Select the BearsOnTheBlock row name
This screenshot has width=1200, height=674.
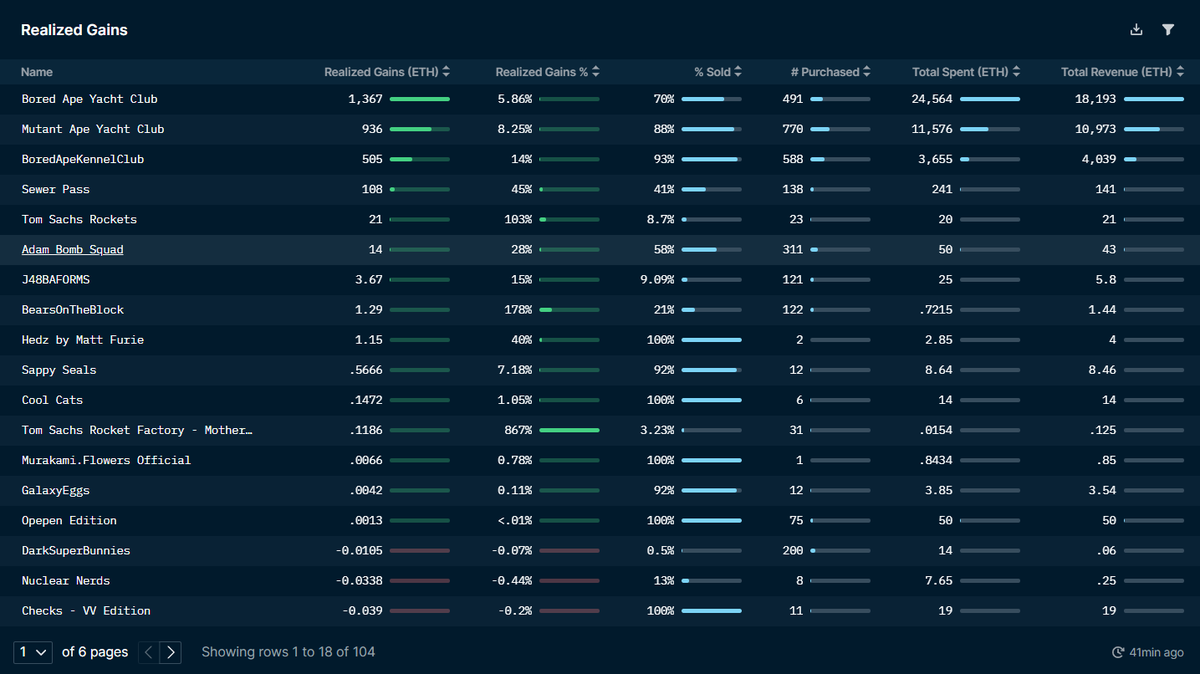pos(73,310)
